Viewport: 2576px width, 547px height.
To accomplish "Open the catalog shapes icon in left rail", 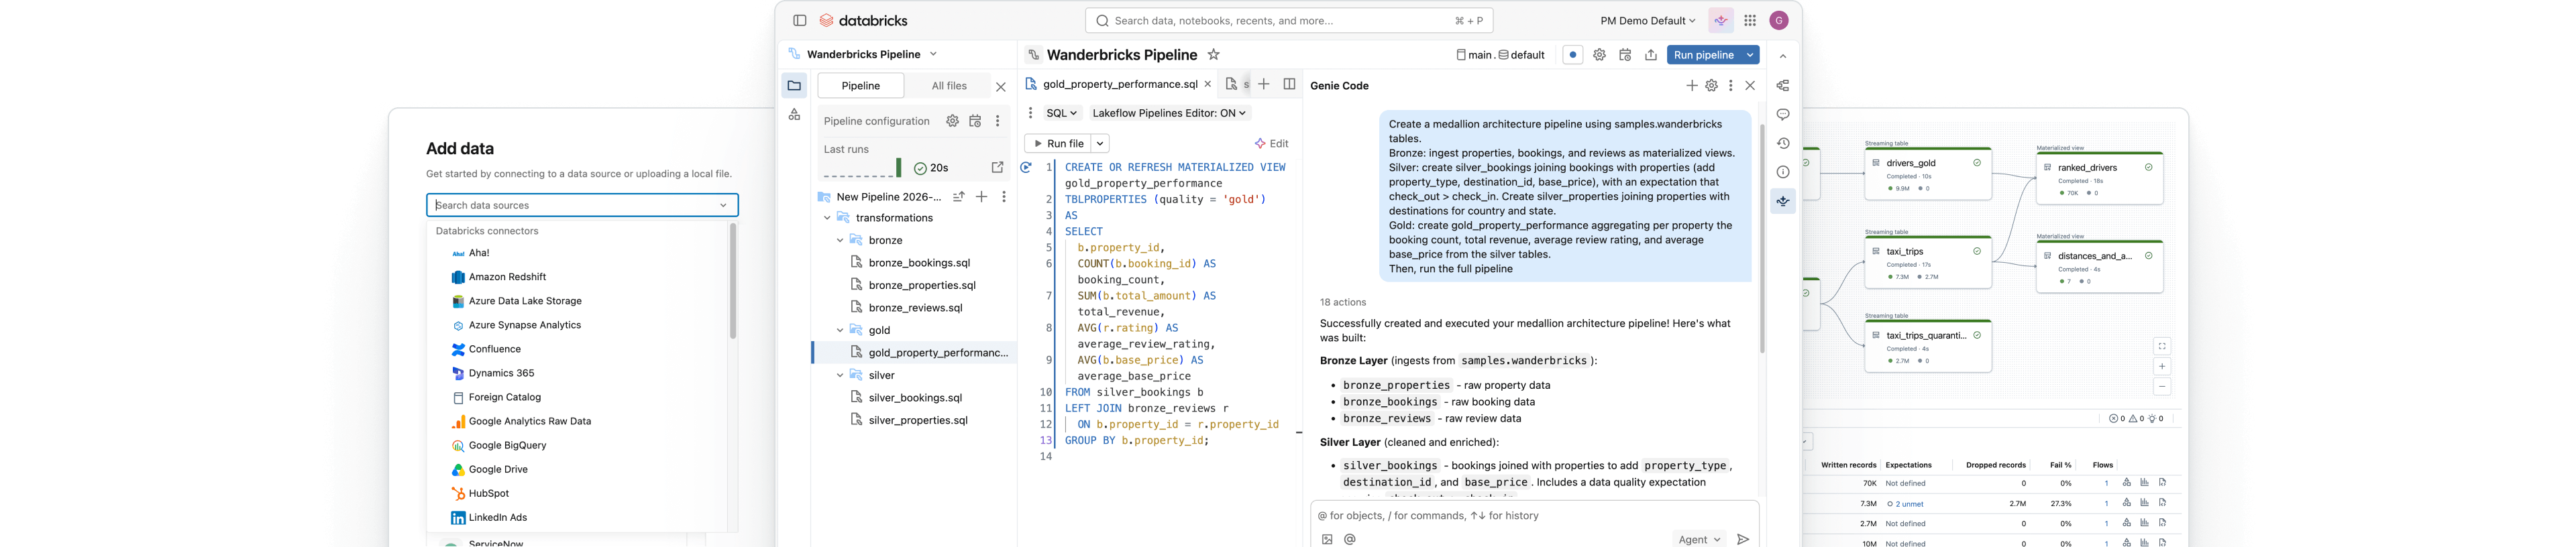I will pos(794,115).
